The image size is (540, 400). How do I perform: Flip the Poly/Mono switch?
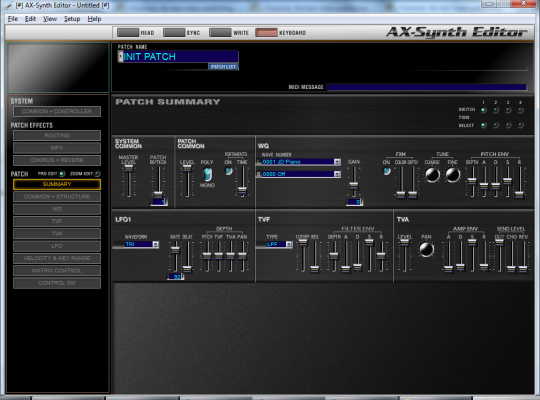207,174
